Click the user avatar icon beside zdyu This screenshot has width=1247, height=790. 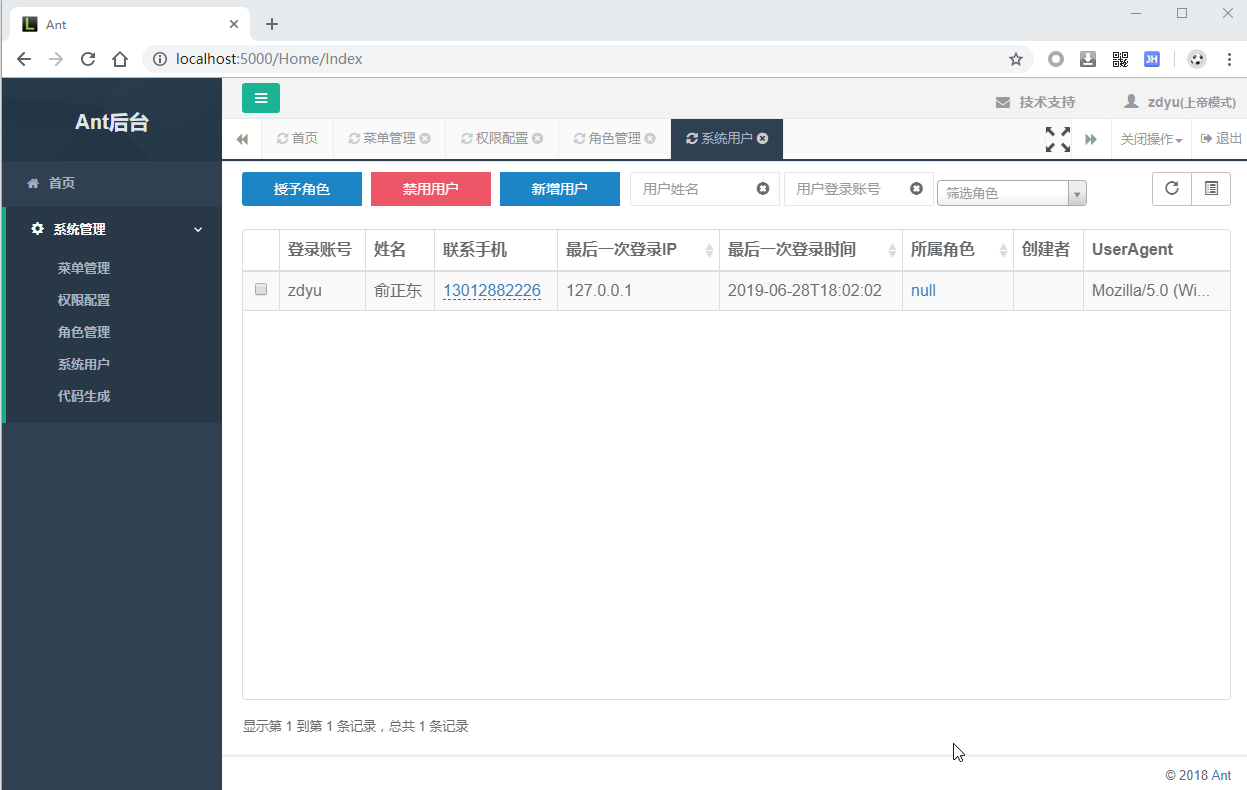[x=1131, y=101]
